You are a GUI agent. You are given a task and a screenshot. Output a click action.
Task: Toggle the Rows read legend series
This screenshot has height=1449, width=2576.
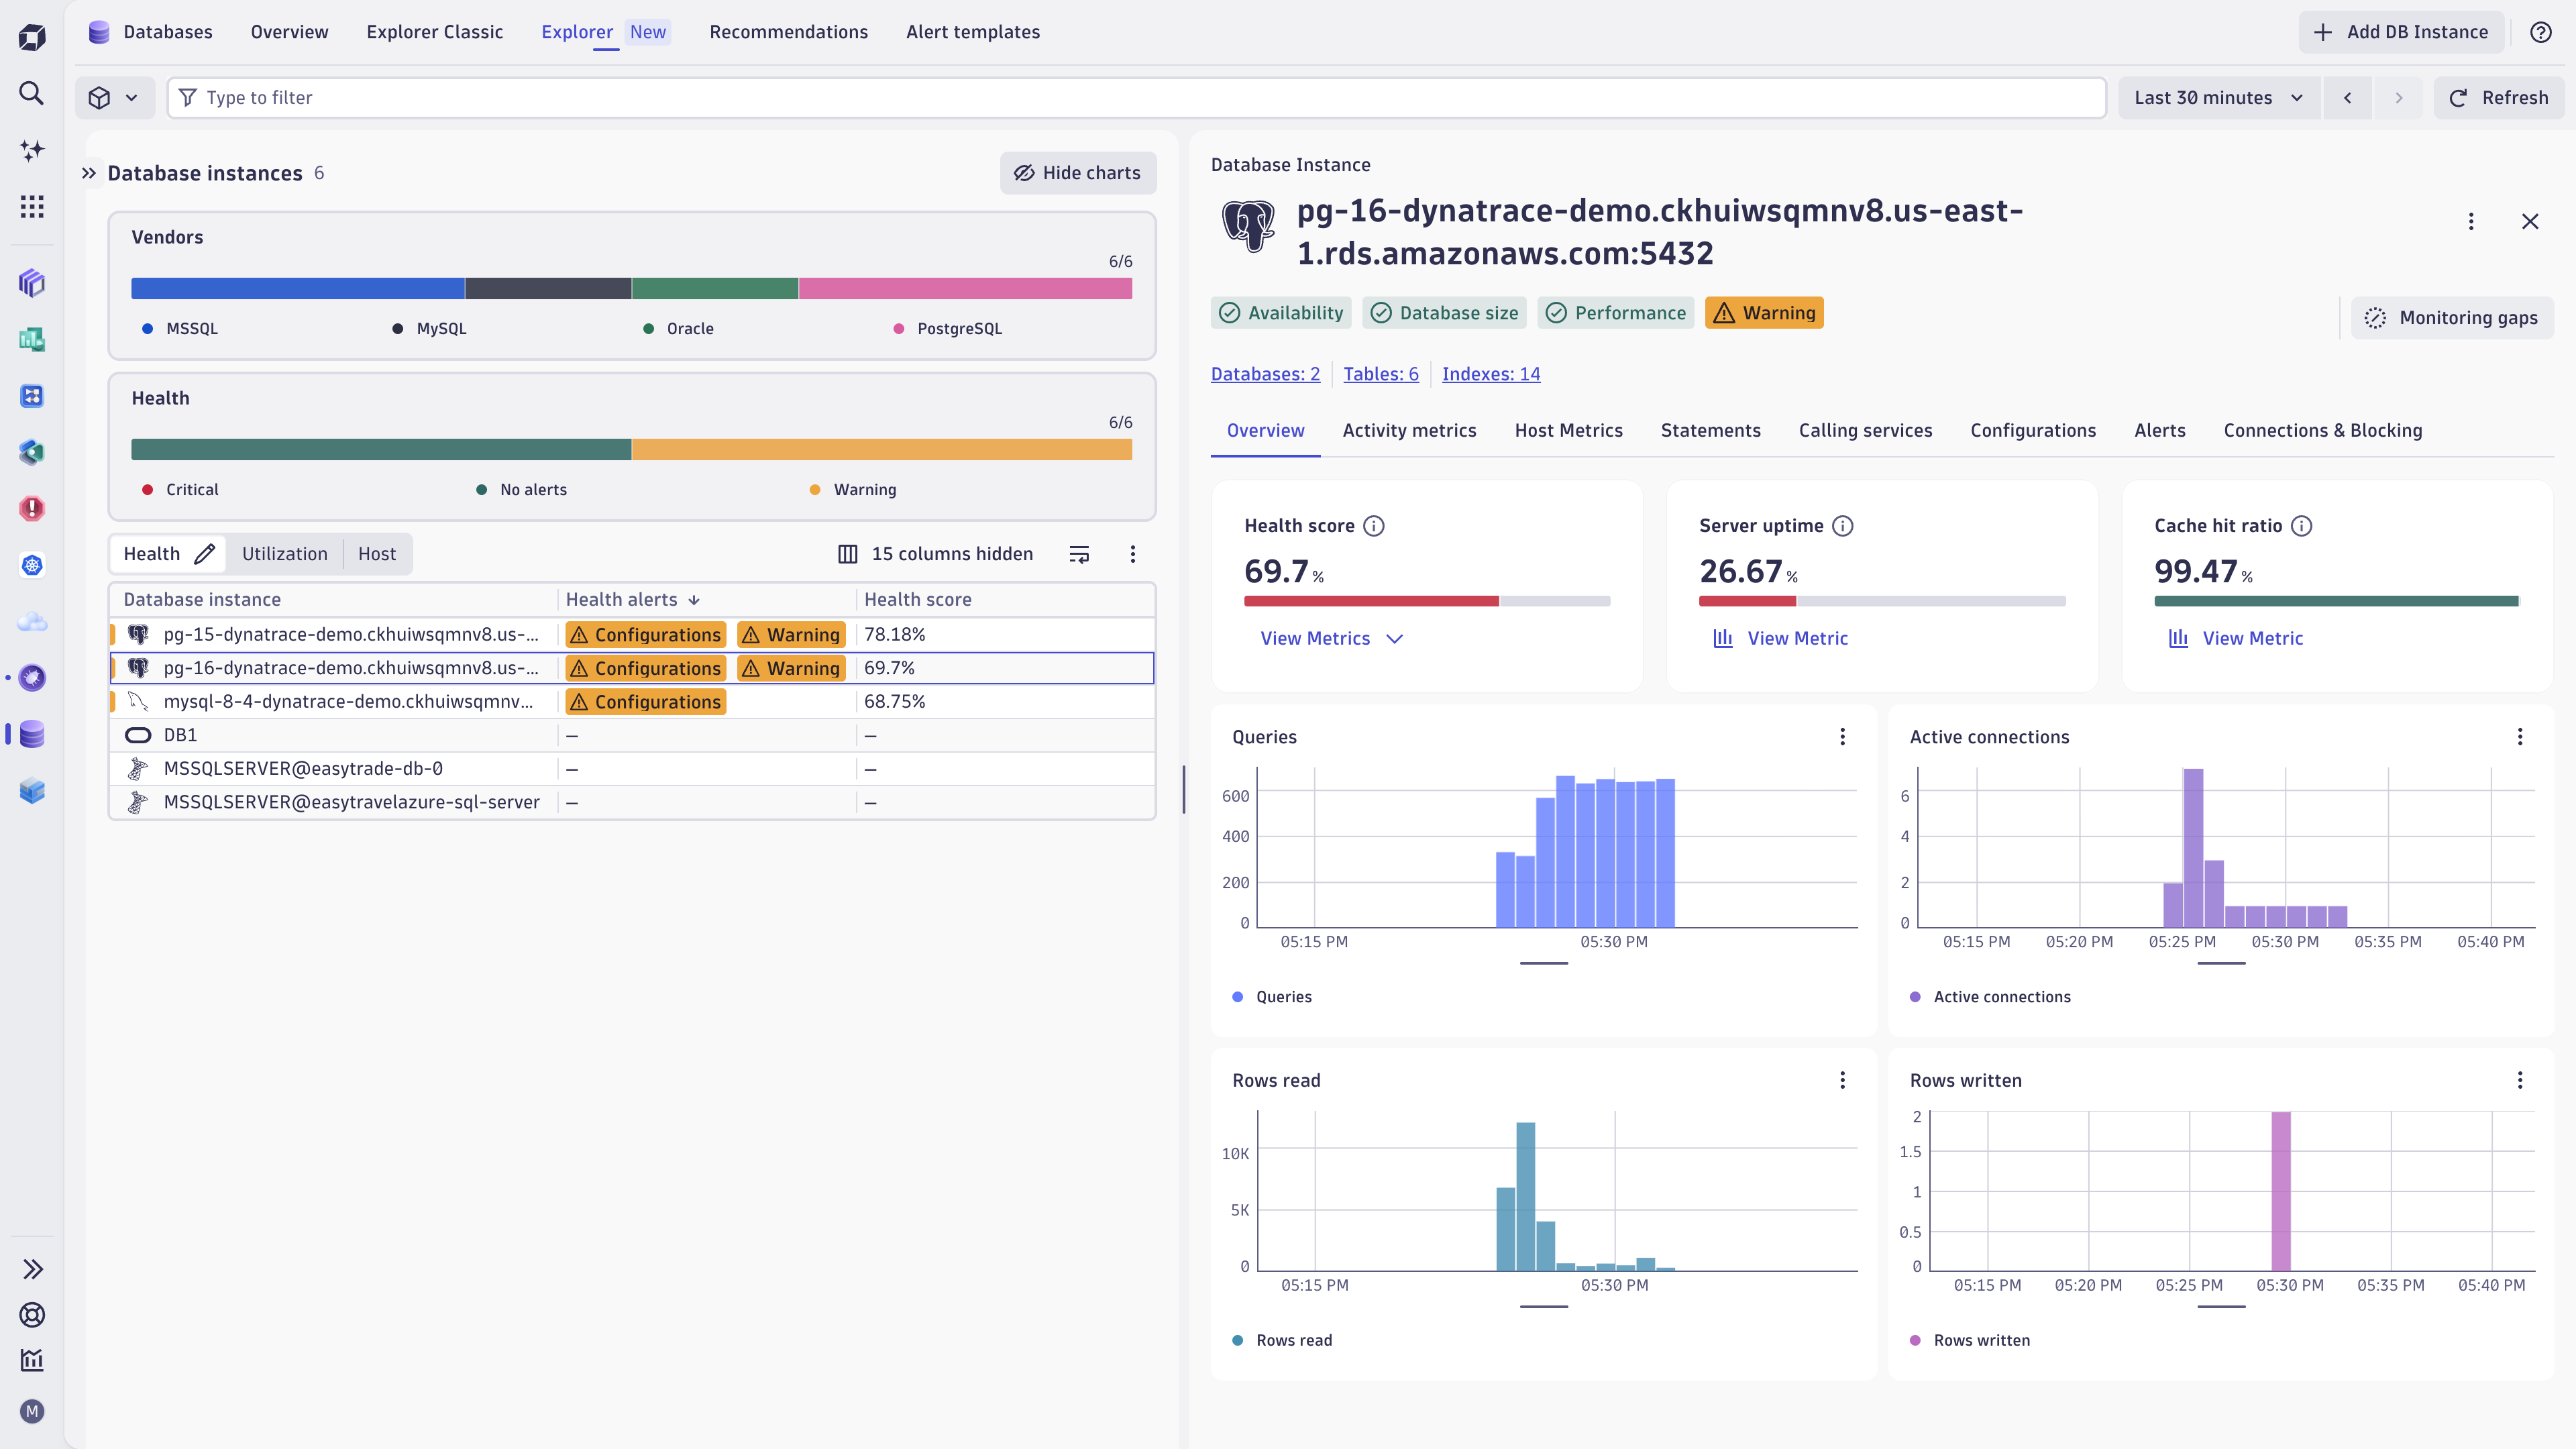(1282, 1340)
